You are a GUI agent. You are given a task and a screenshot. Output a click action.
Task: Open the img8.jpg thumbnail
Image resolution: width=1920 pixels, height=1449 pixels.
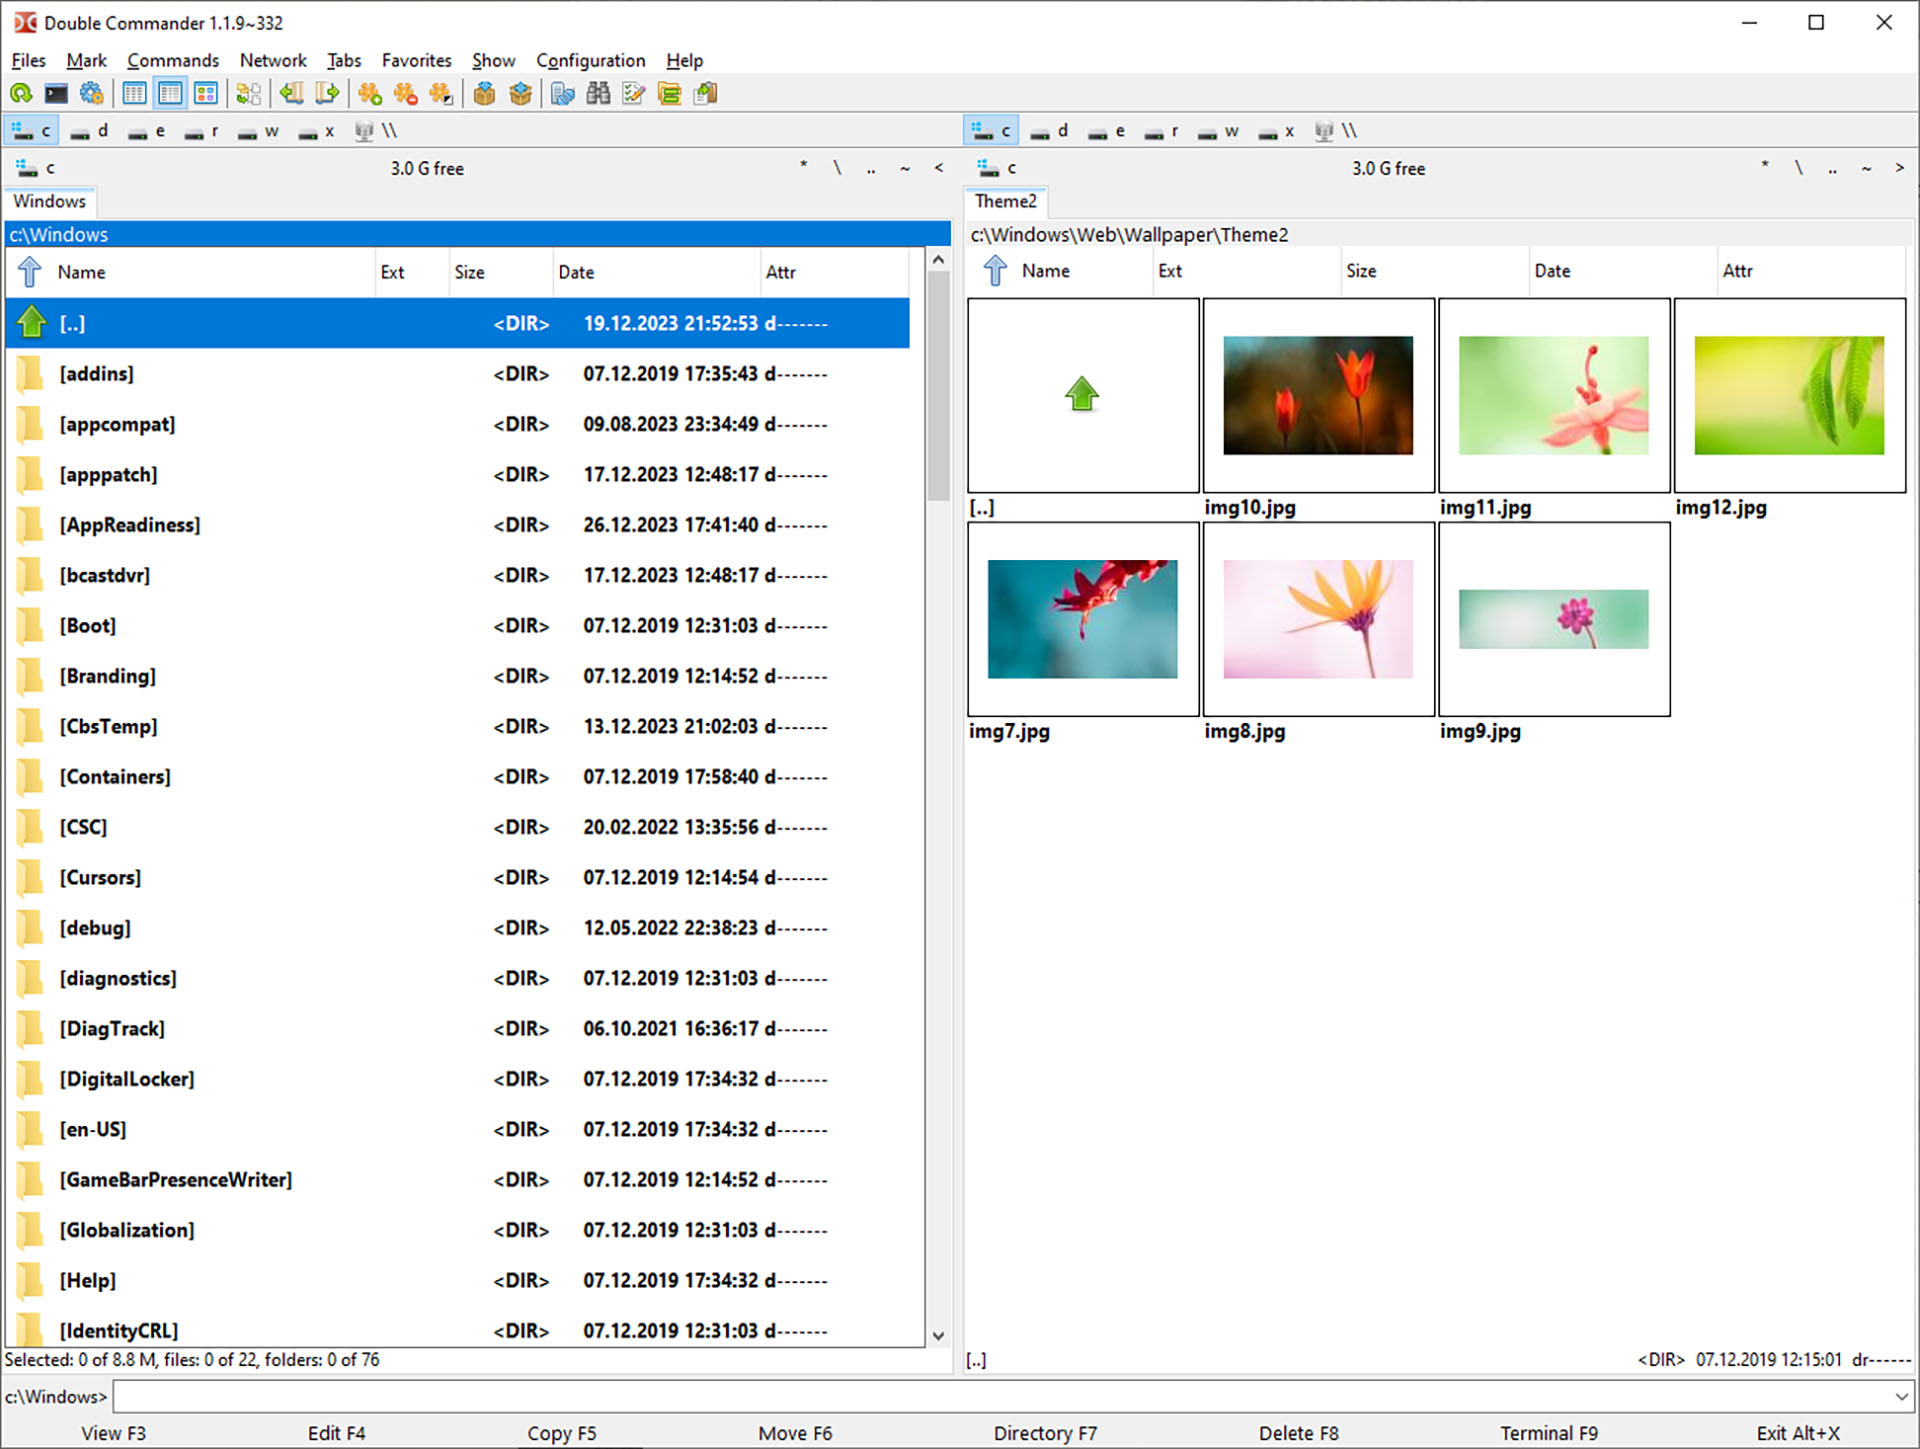(1317, 618)
